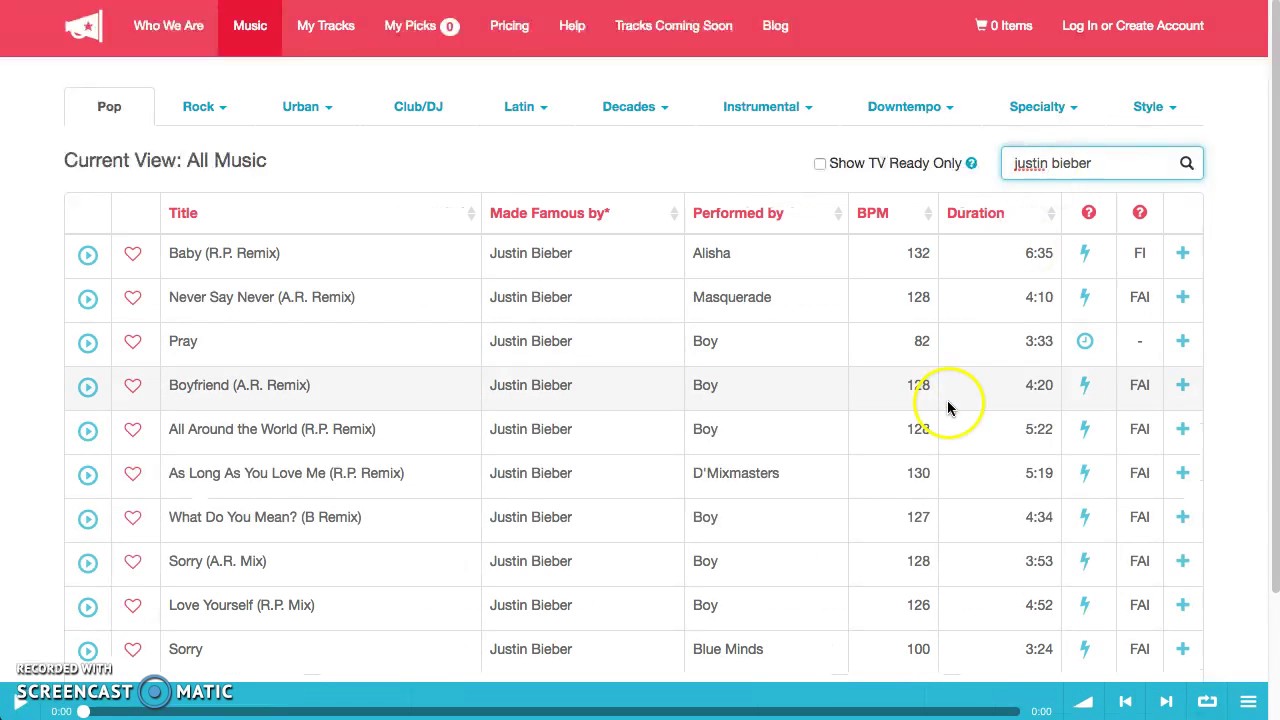The image size is (1280, 720).
Task: Open help tooltip beside Show TV Ready Only
Action: [971, 163]
